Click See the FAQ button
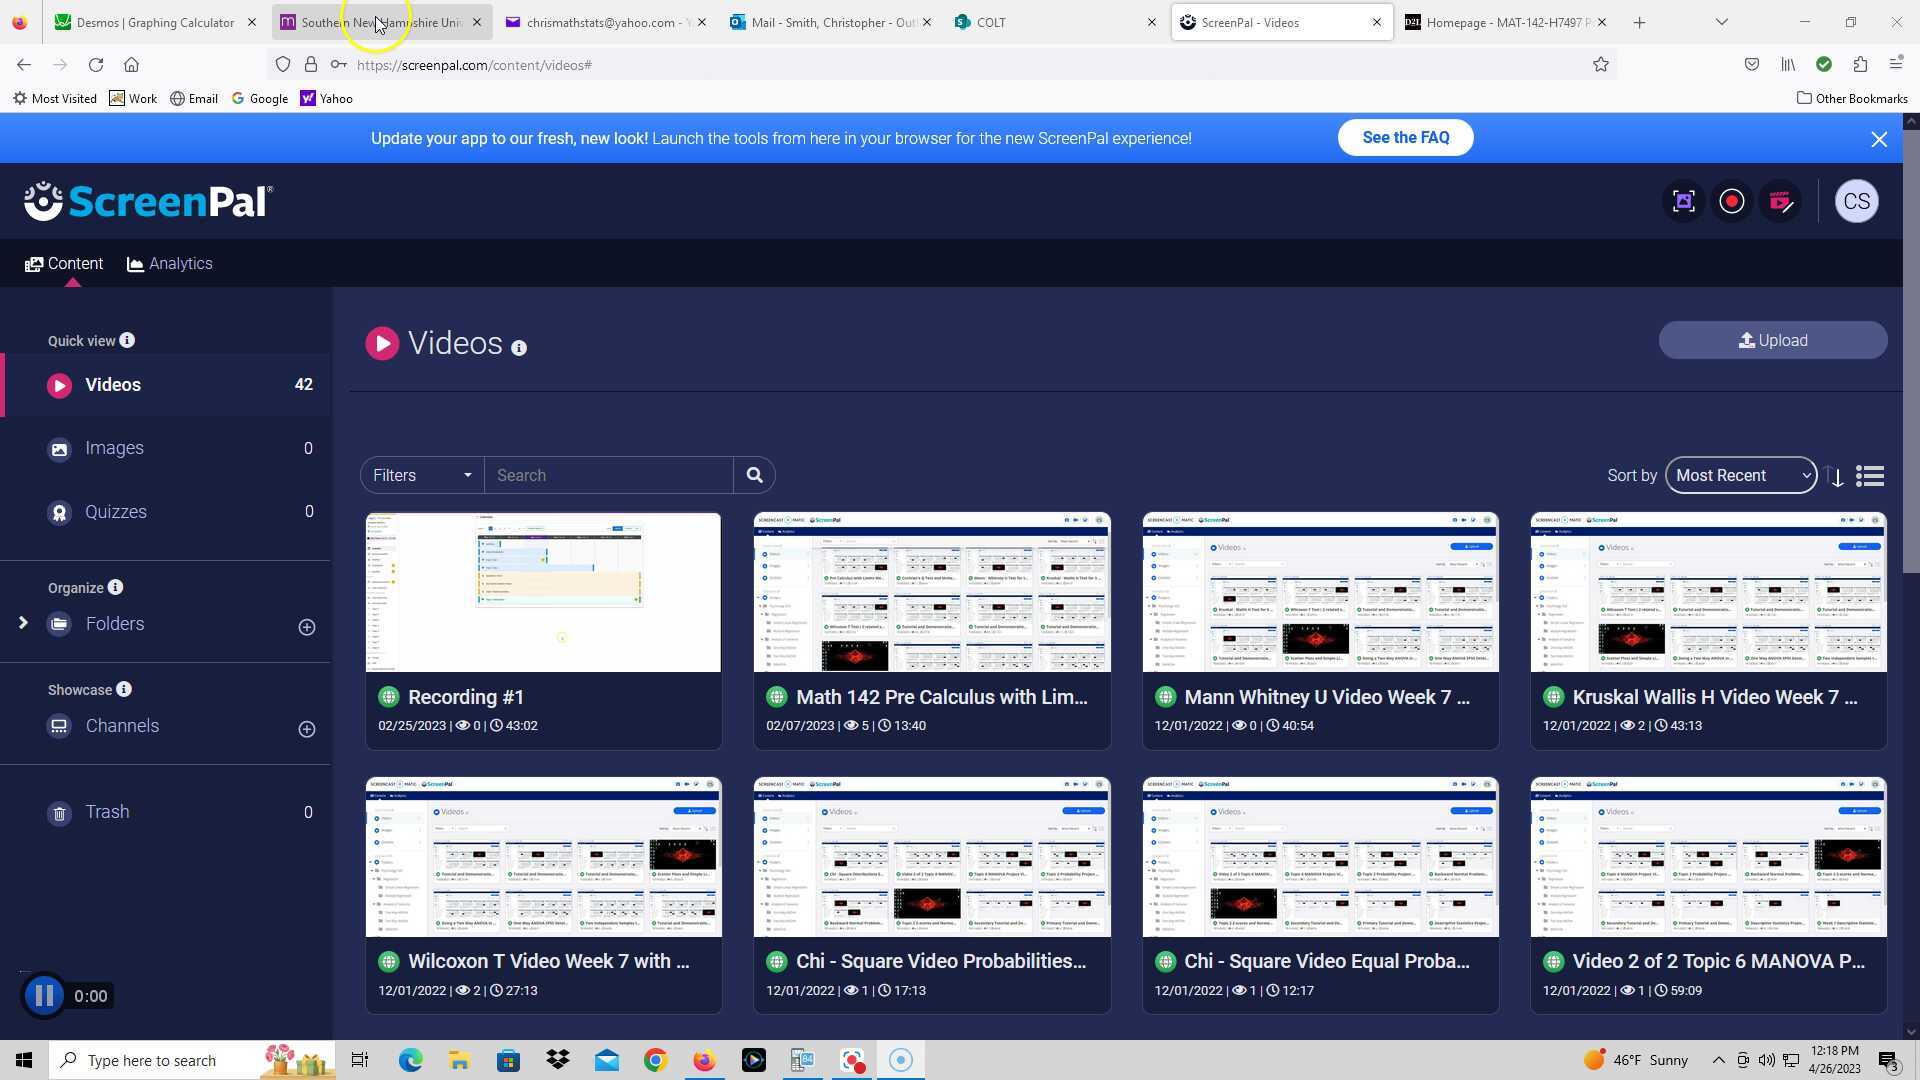This screenshot has height=1080, width=1920. 1405,138
